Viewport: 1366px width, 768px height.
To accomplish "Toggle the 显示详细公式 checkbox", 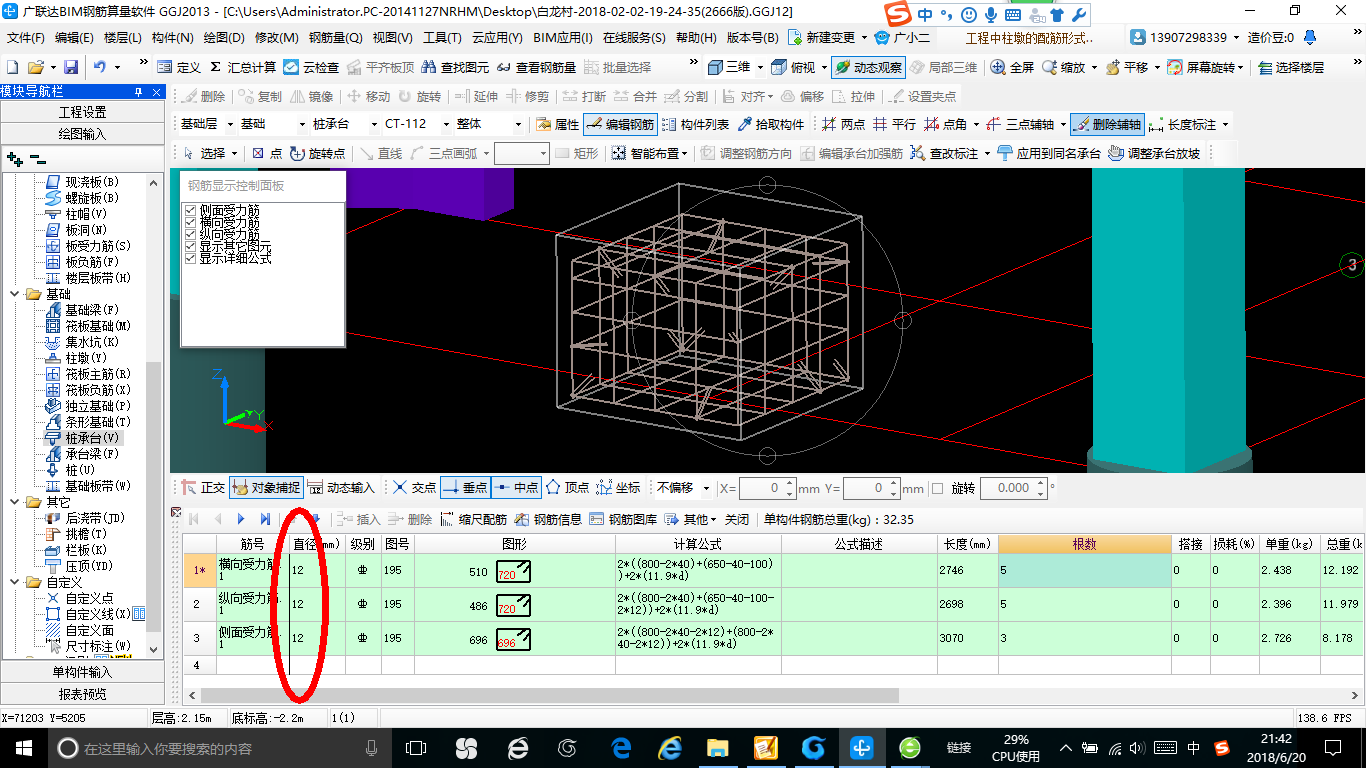I will click(190, 258).
